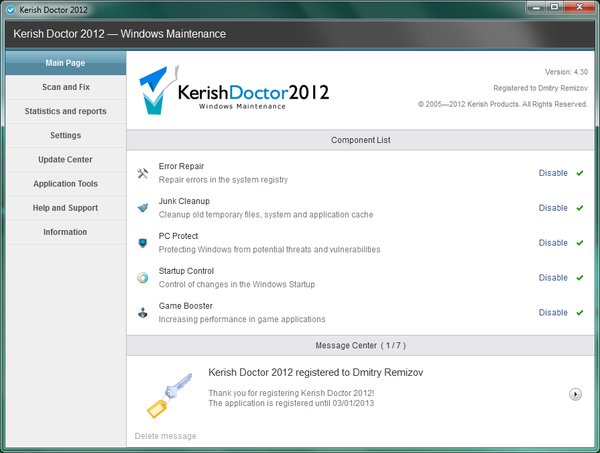The height and width of the screenshot is (453, 600).
Task: Minimize the Kerish Doctor window
Action: 536,7
